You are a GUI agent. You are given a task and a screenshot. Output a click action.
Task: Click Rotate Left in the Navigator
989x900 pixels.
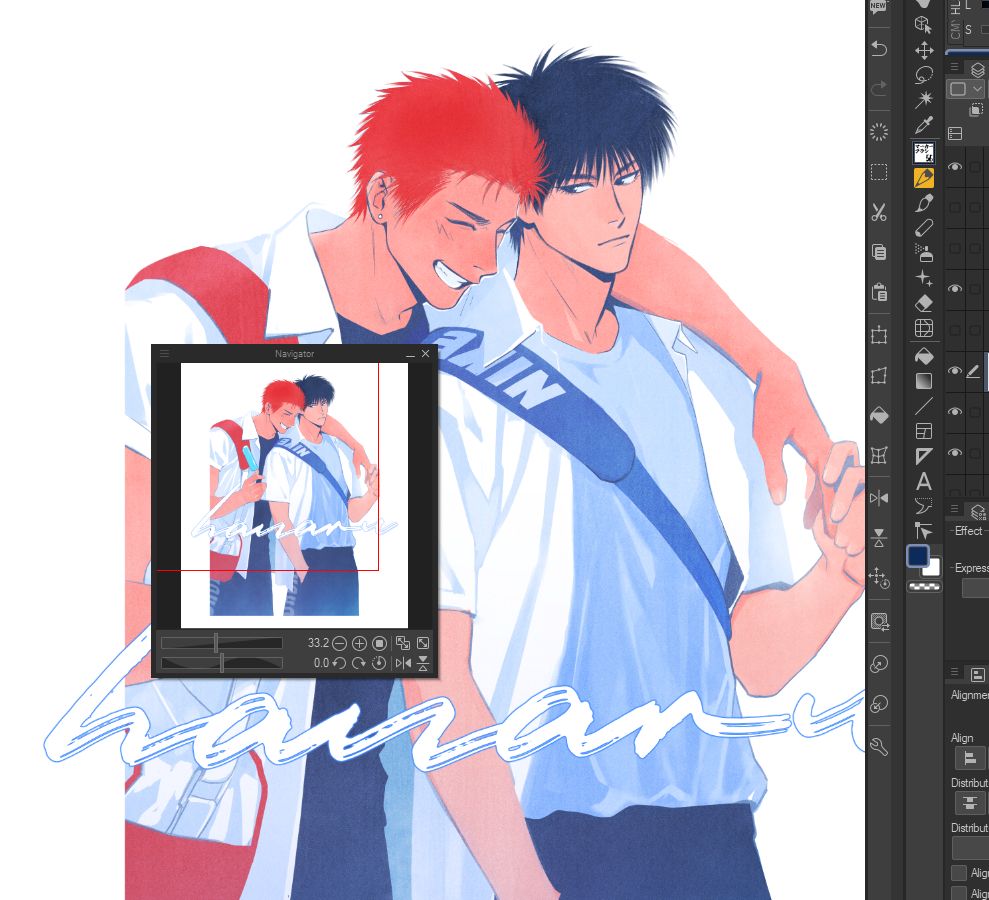339,663
